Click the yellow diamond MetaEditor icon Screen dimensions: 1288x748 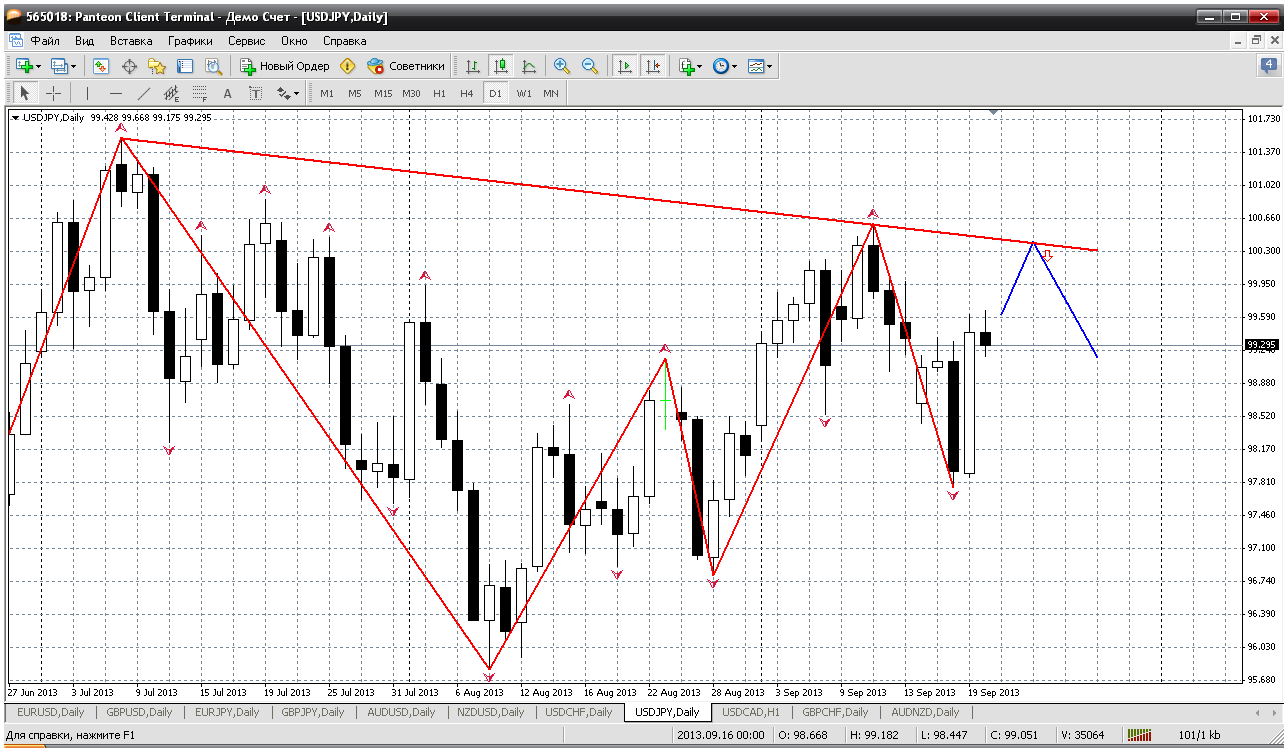tap(347, 66)
